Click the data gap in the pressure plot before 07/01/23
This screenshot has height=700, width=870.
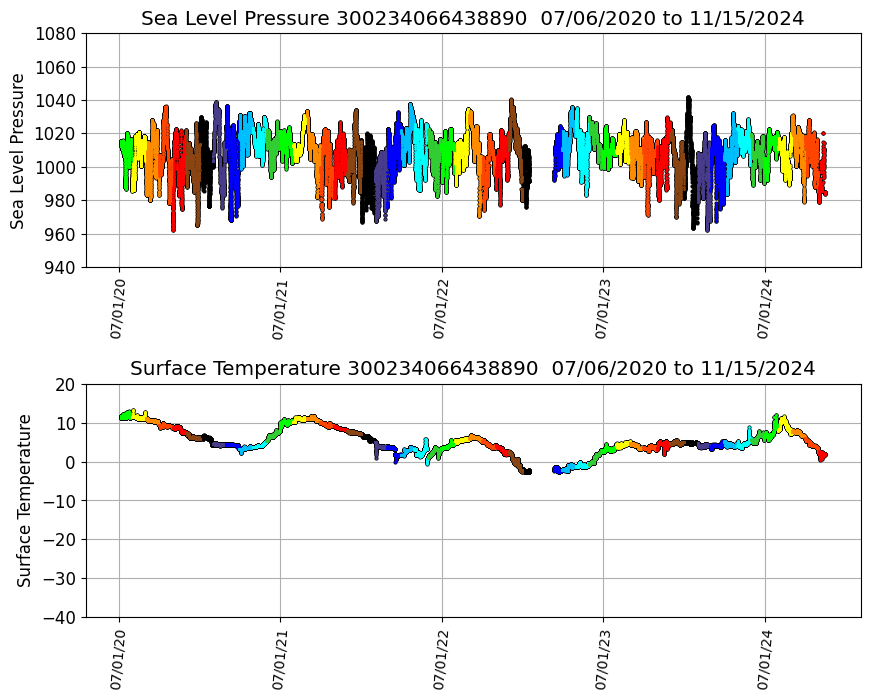pos(541,160)
